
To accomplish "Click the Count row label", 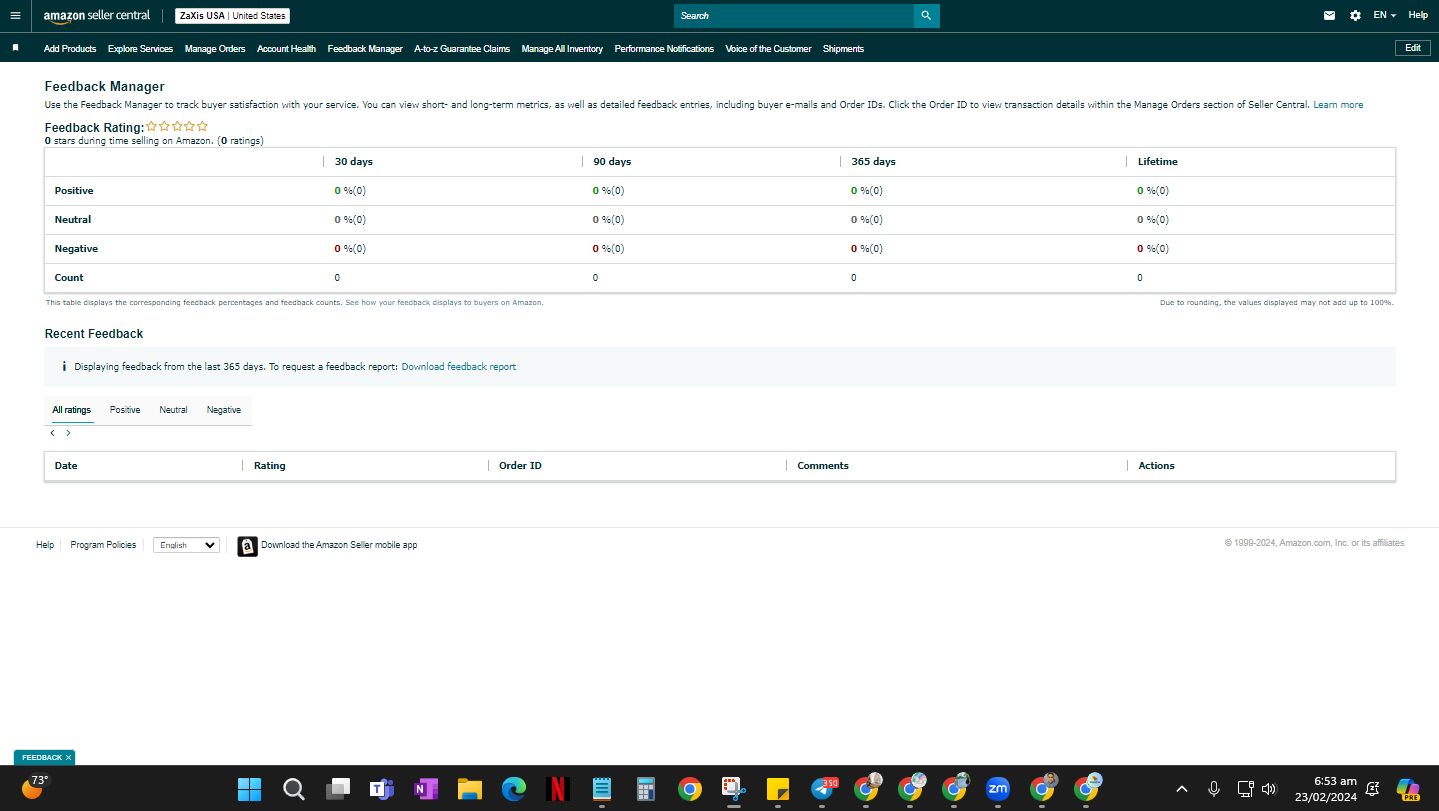I will [69, 278].
